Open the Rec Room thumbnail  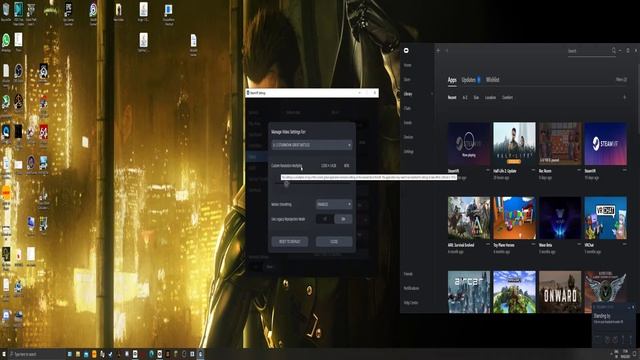560,144
